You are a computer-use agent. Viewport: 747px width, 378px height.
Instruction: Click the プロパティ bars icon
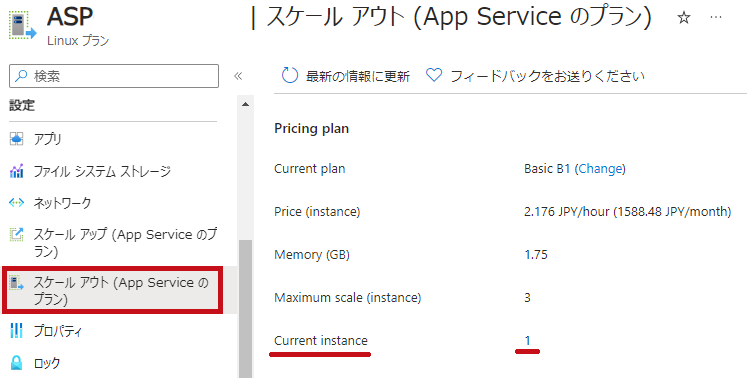point(17,330)
